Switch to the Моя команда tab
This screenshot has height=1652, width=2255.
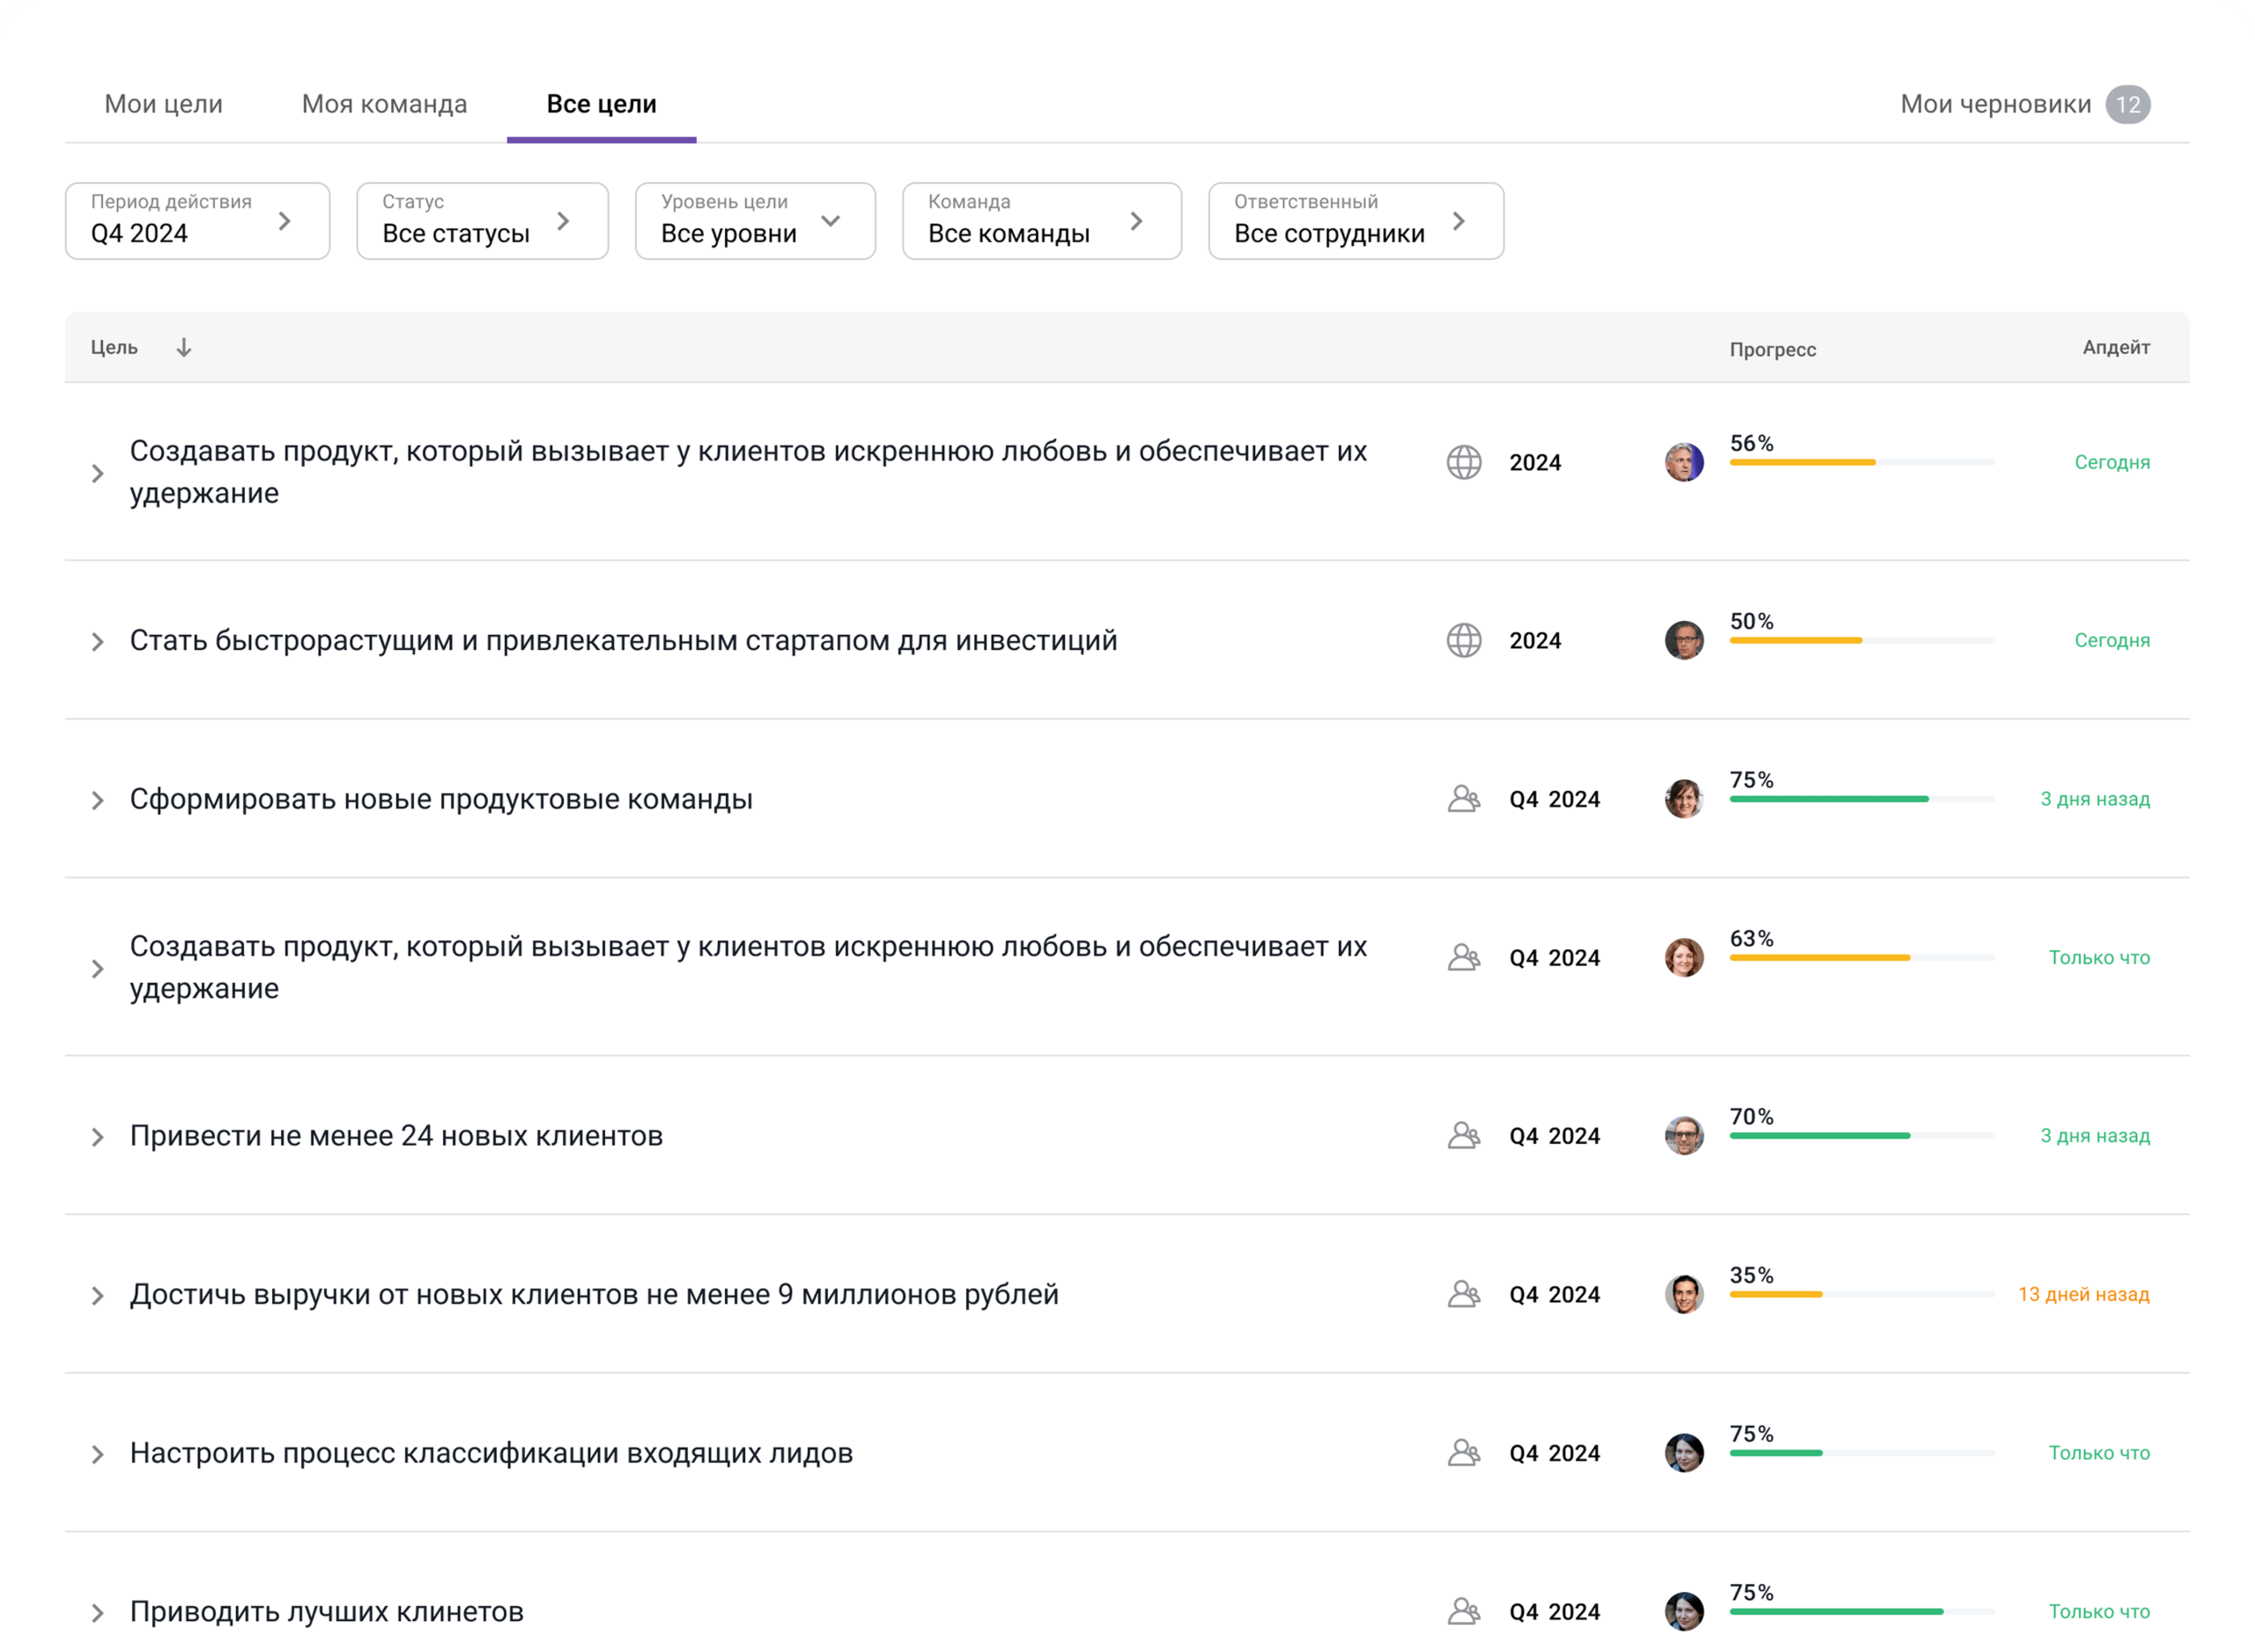click(x=384, y=103)
